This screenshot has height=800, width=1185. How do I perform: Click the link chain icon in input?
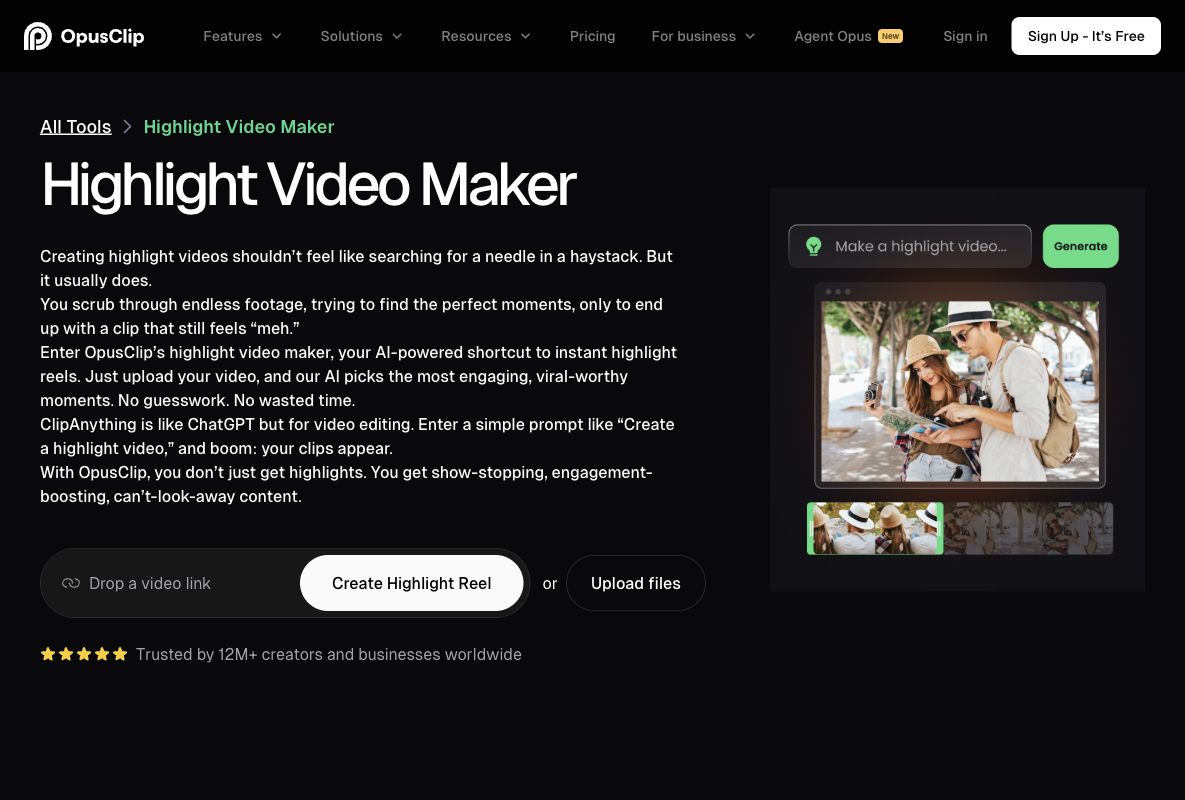[71, 583]
